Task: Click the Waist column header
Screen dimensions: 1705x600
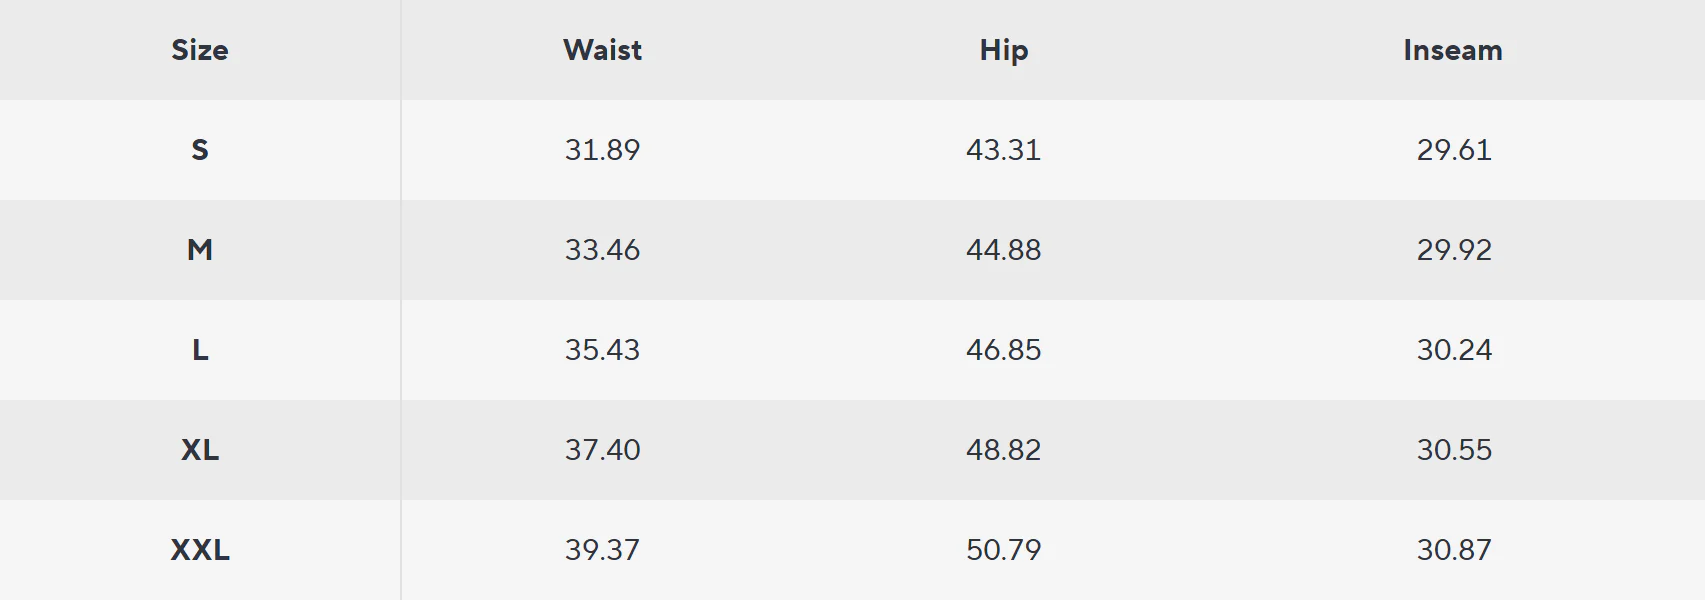Action: [602, 50]
